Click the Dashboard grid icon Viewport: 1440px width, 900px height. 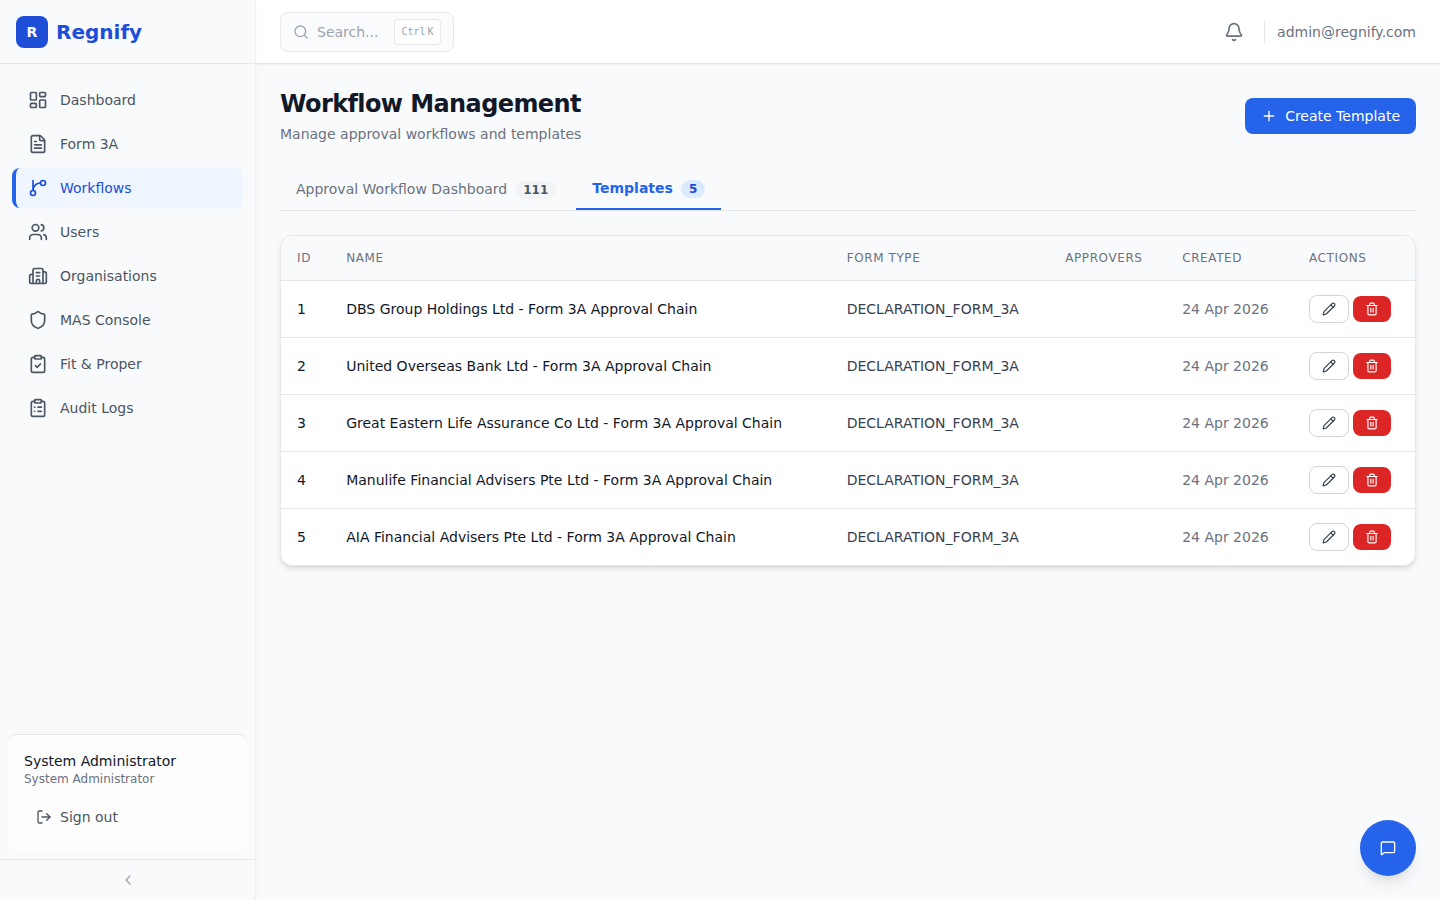38,100
